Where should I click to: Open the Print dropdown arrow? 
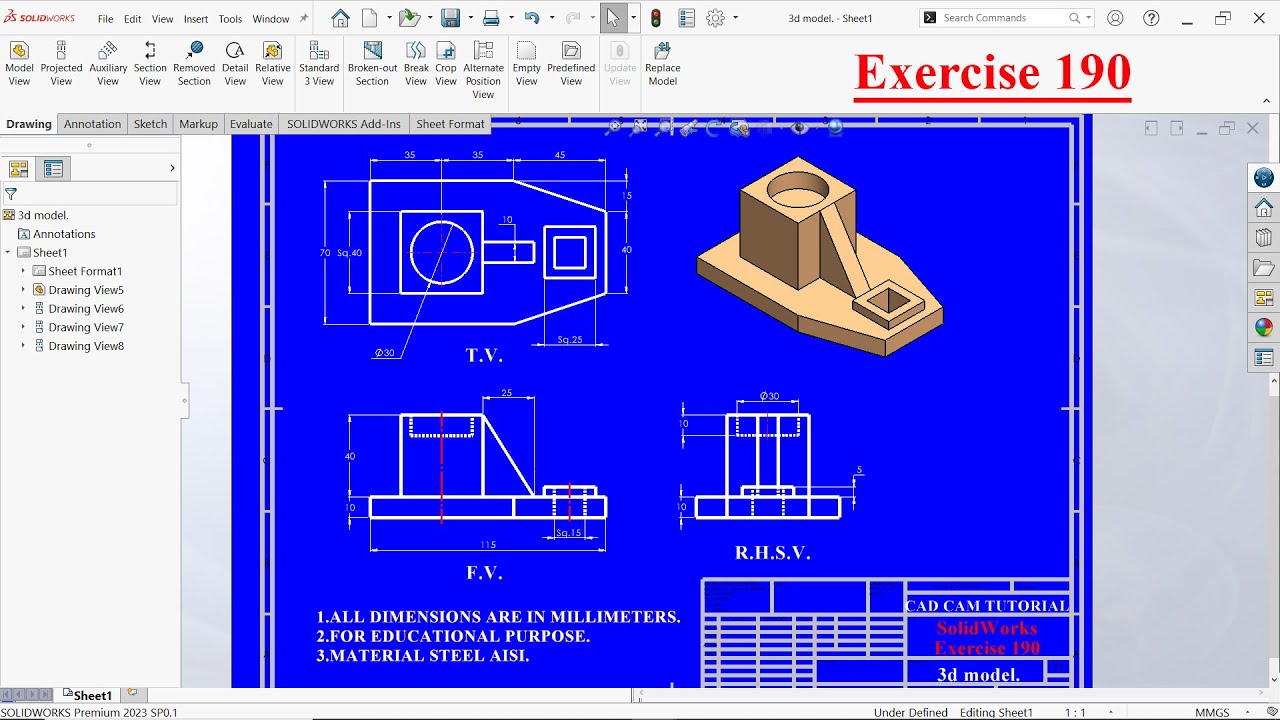tap(511, 18)
